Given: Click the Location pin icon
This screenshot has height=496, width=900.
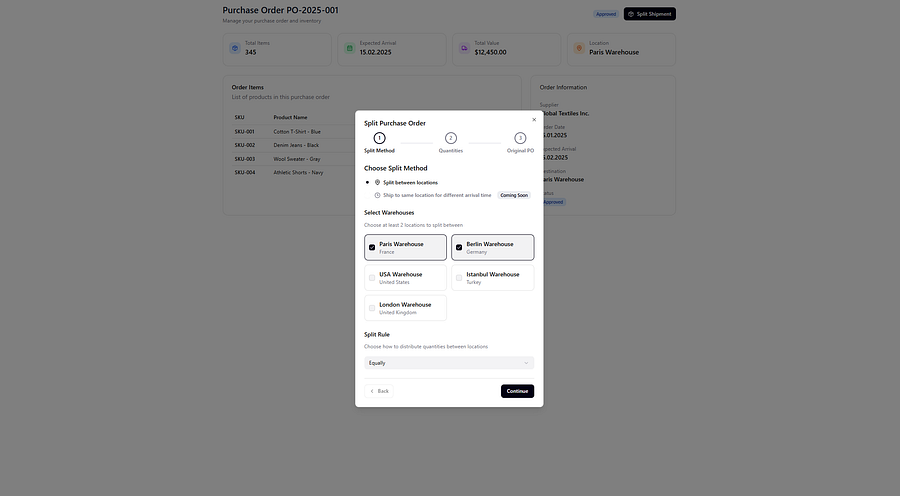Looking at the screenshot, I should [579, 48].
